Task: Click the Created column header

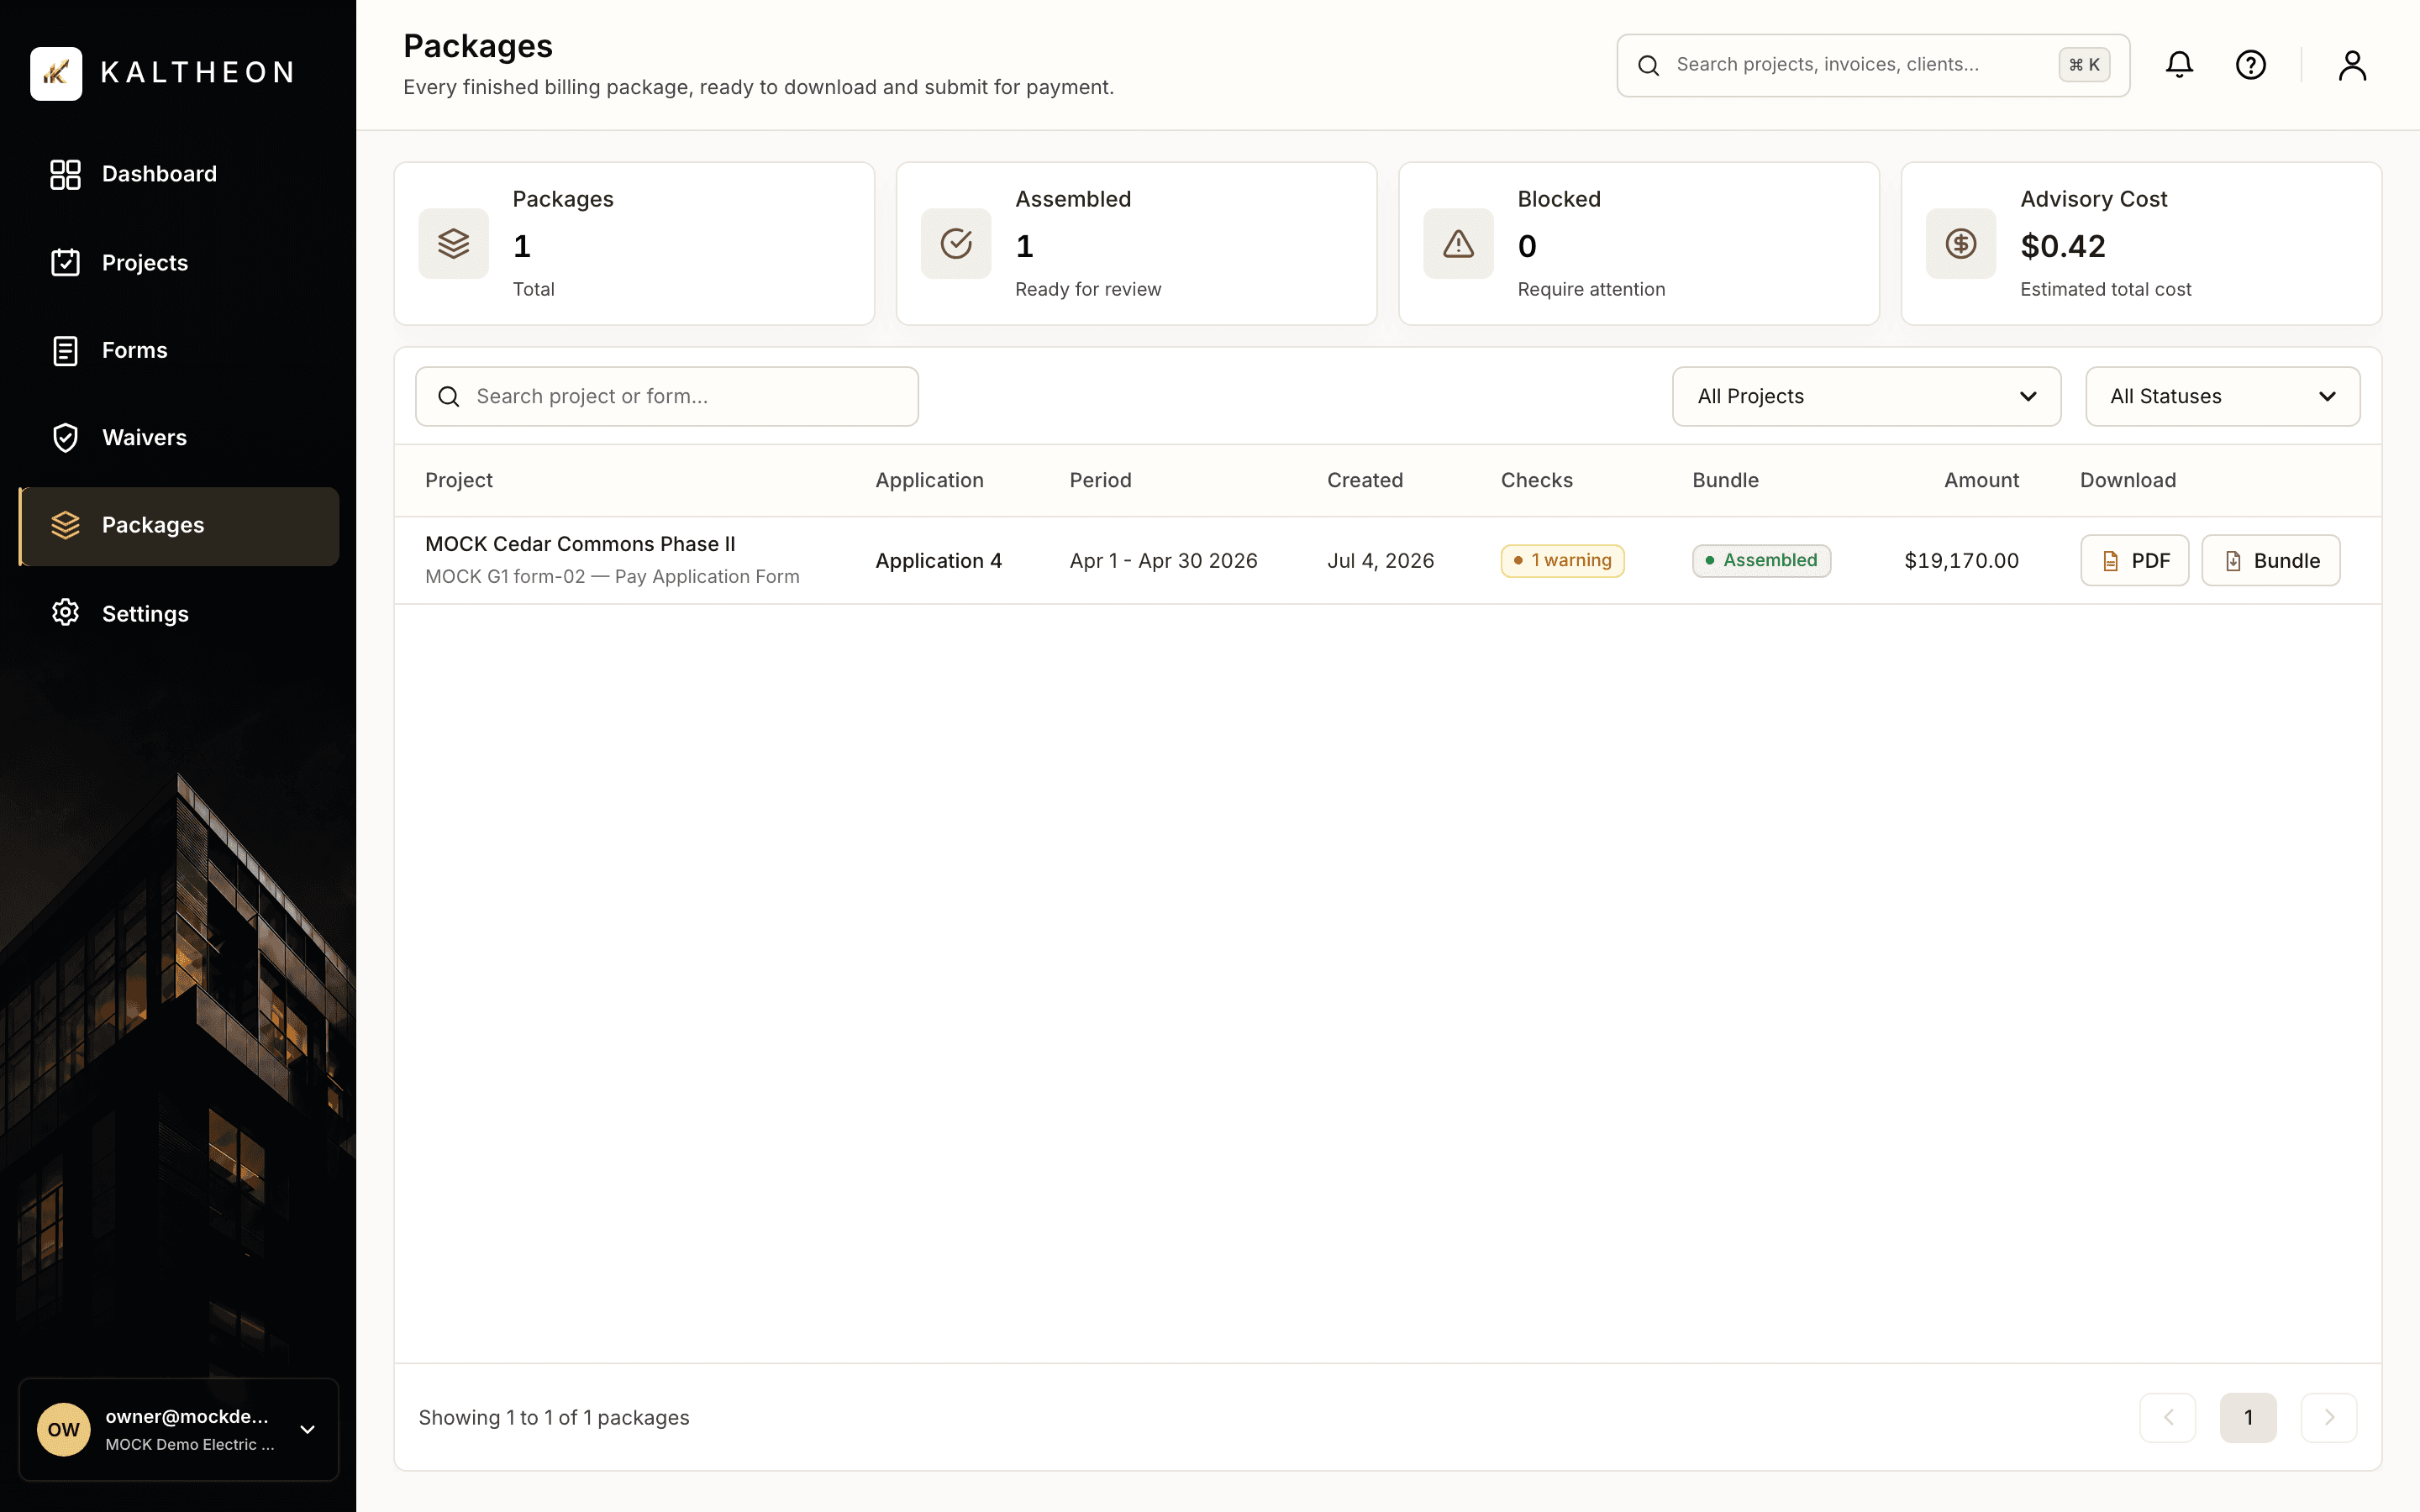Action: point(1364,480)
